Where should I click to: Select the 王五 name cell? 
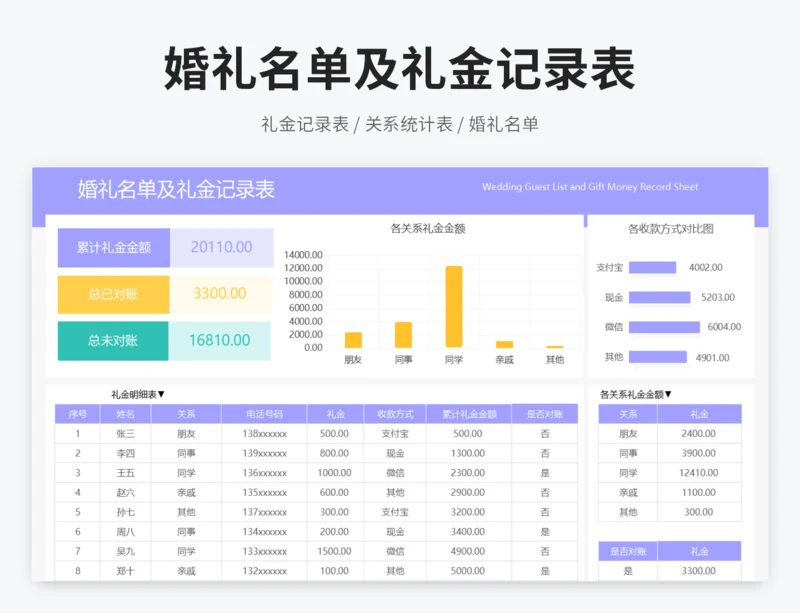(x=126, y=473)
